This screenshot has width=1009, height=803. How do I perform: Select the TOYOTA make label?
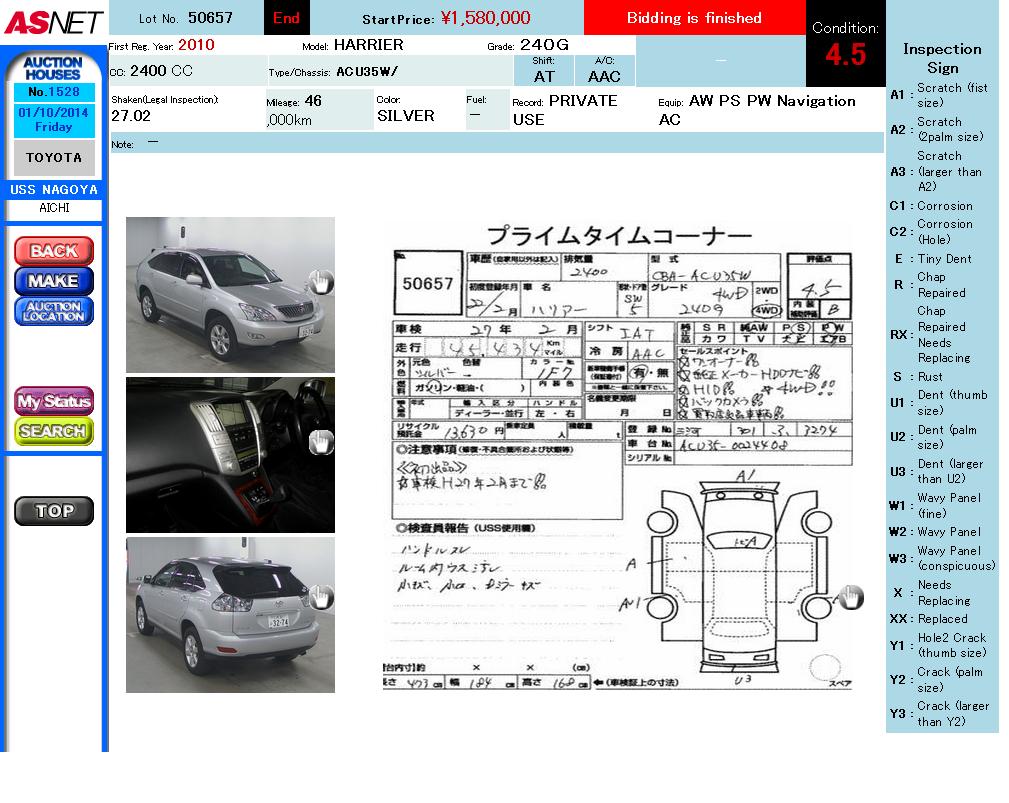pyautogui.click(x=54, y=158)
